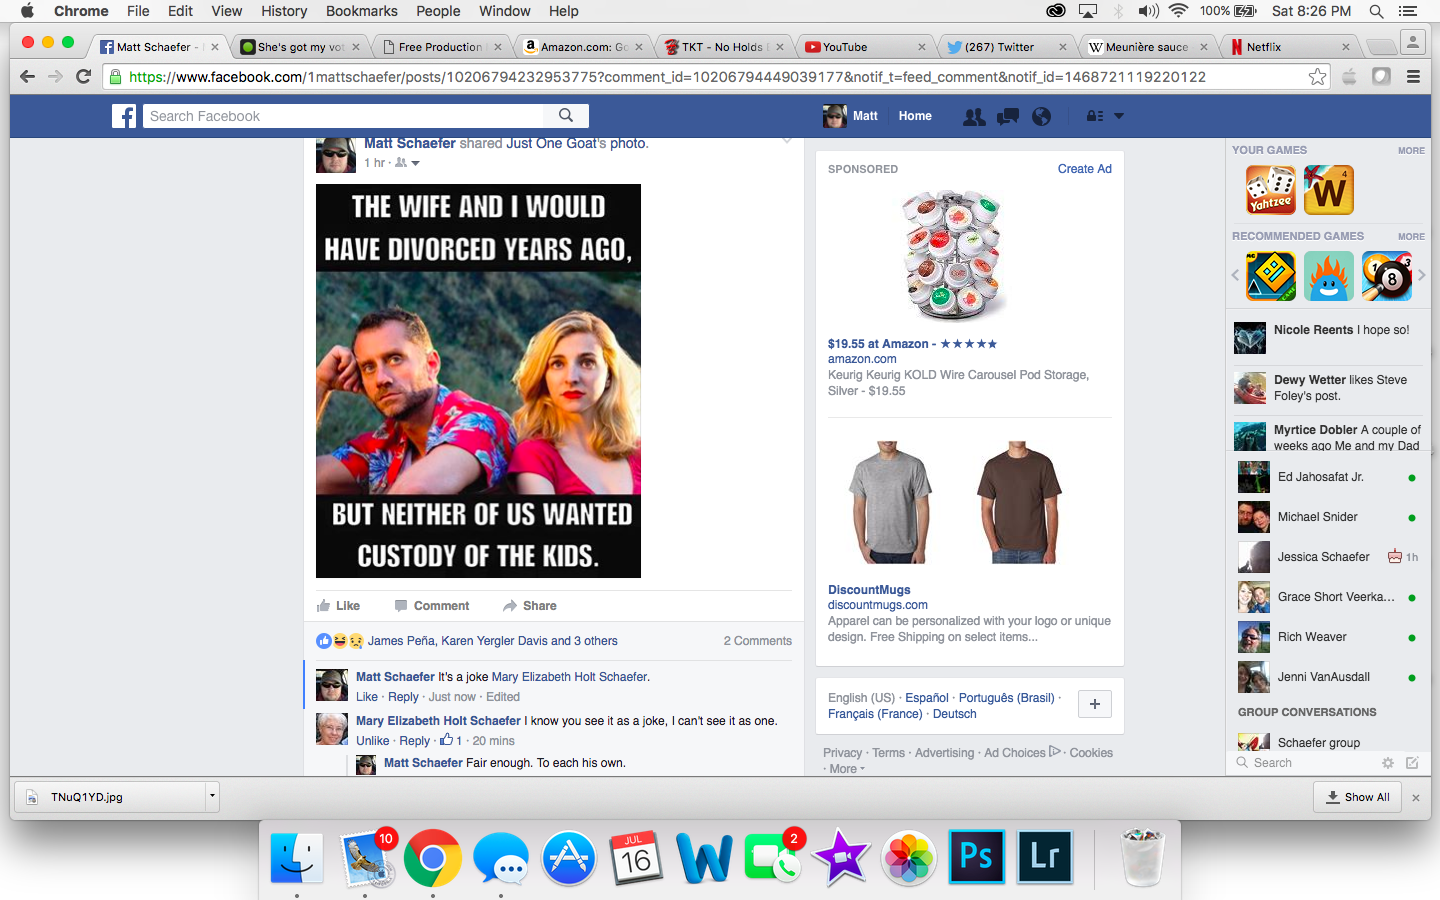
Task: Open the post audience selector dropdown
Action: [408, 163]
